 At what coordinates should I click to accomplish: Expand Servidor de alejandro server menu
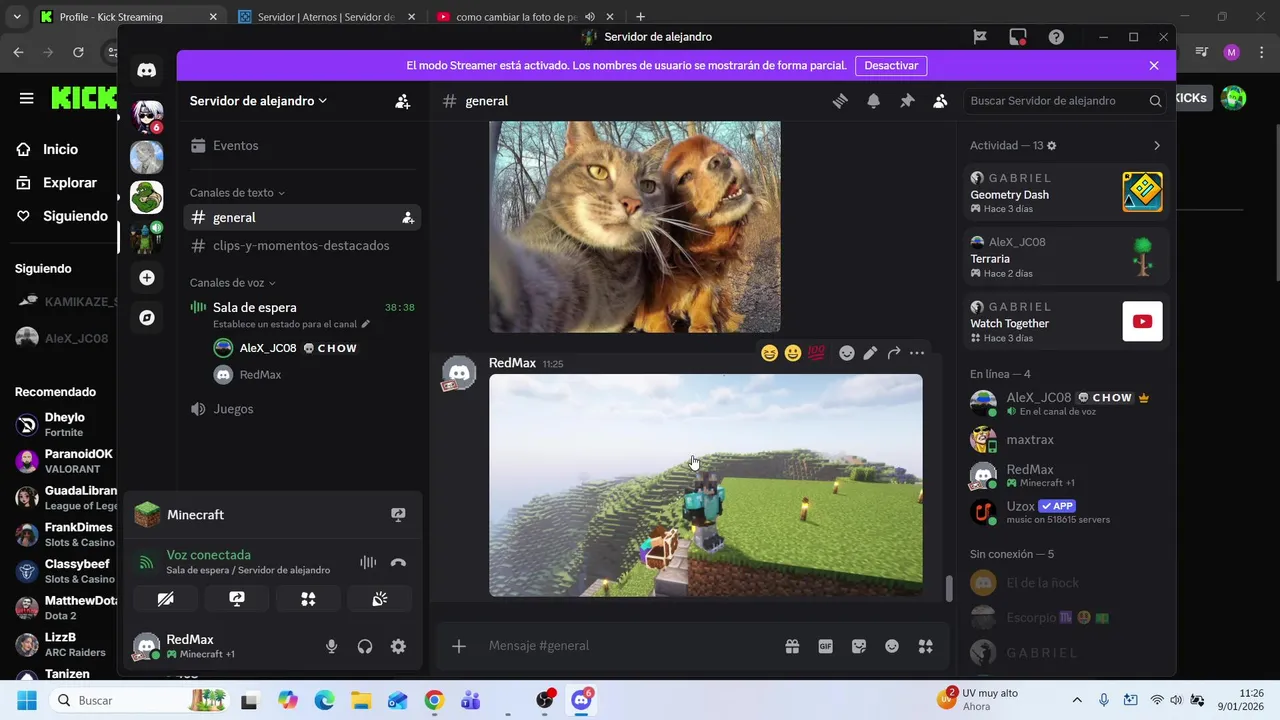pyautogui.click(x=259, y=101)
